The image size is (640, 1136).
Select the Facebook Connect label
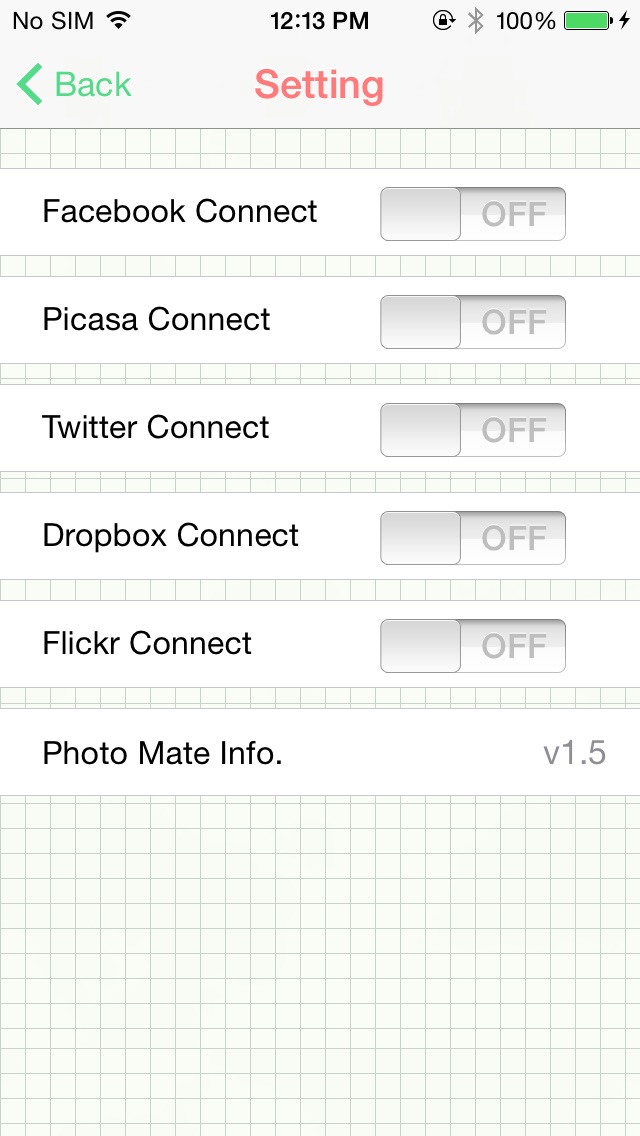[180, 212]
